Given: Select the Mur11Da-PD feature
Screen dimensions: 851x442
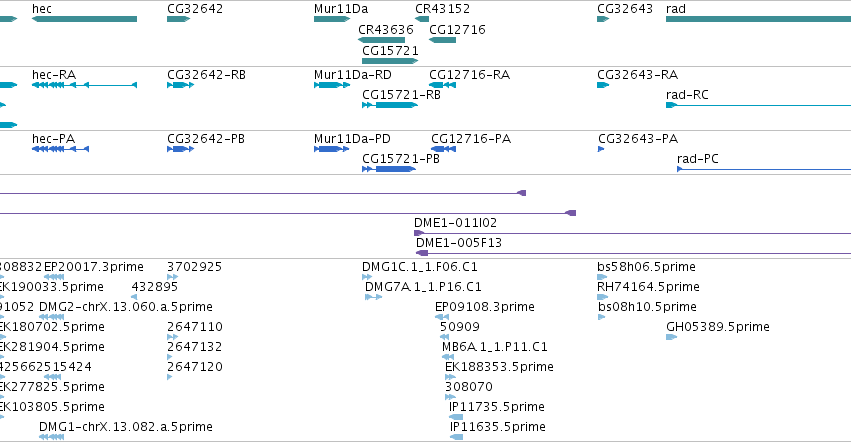Looking at the screenshot, I should pyautogui.click(x=331, y=149).
